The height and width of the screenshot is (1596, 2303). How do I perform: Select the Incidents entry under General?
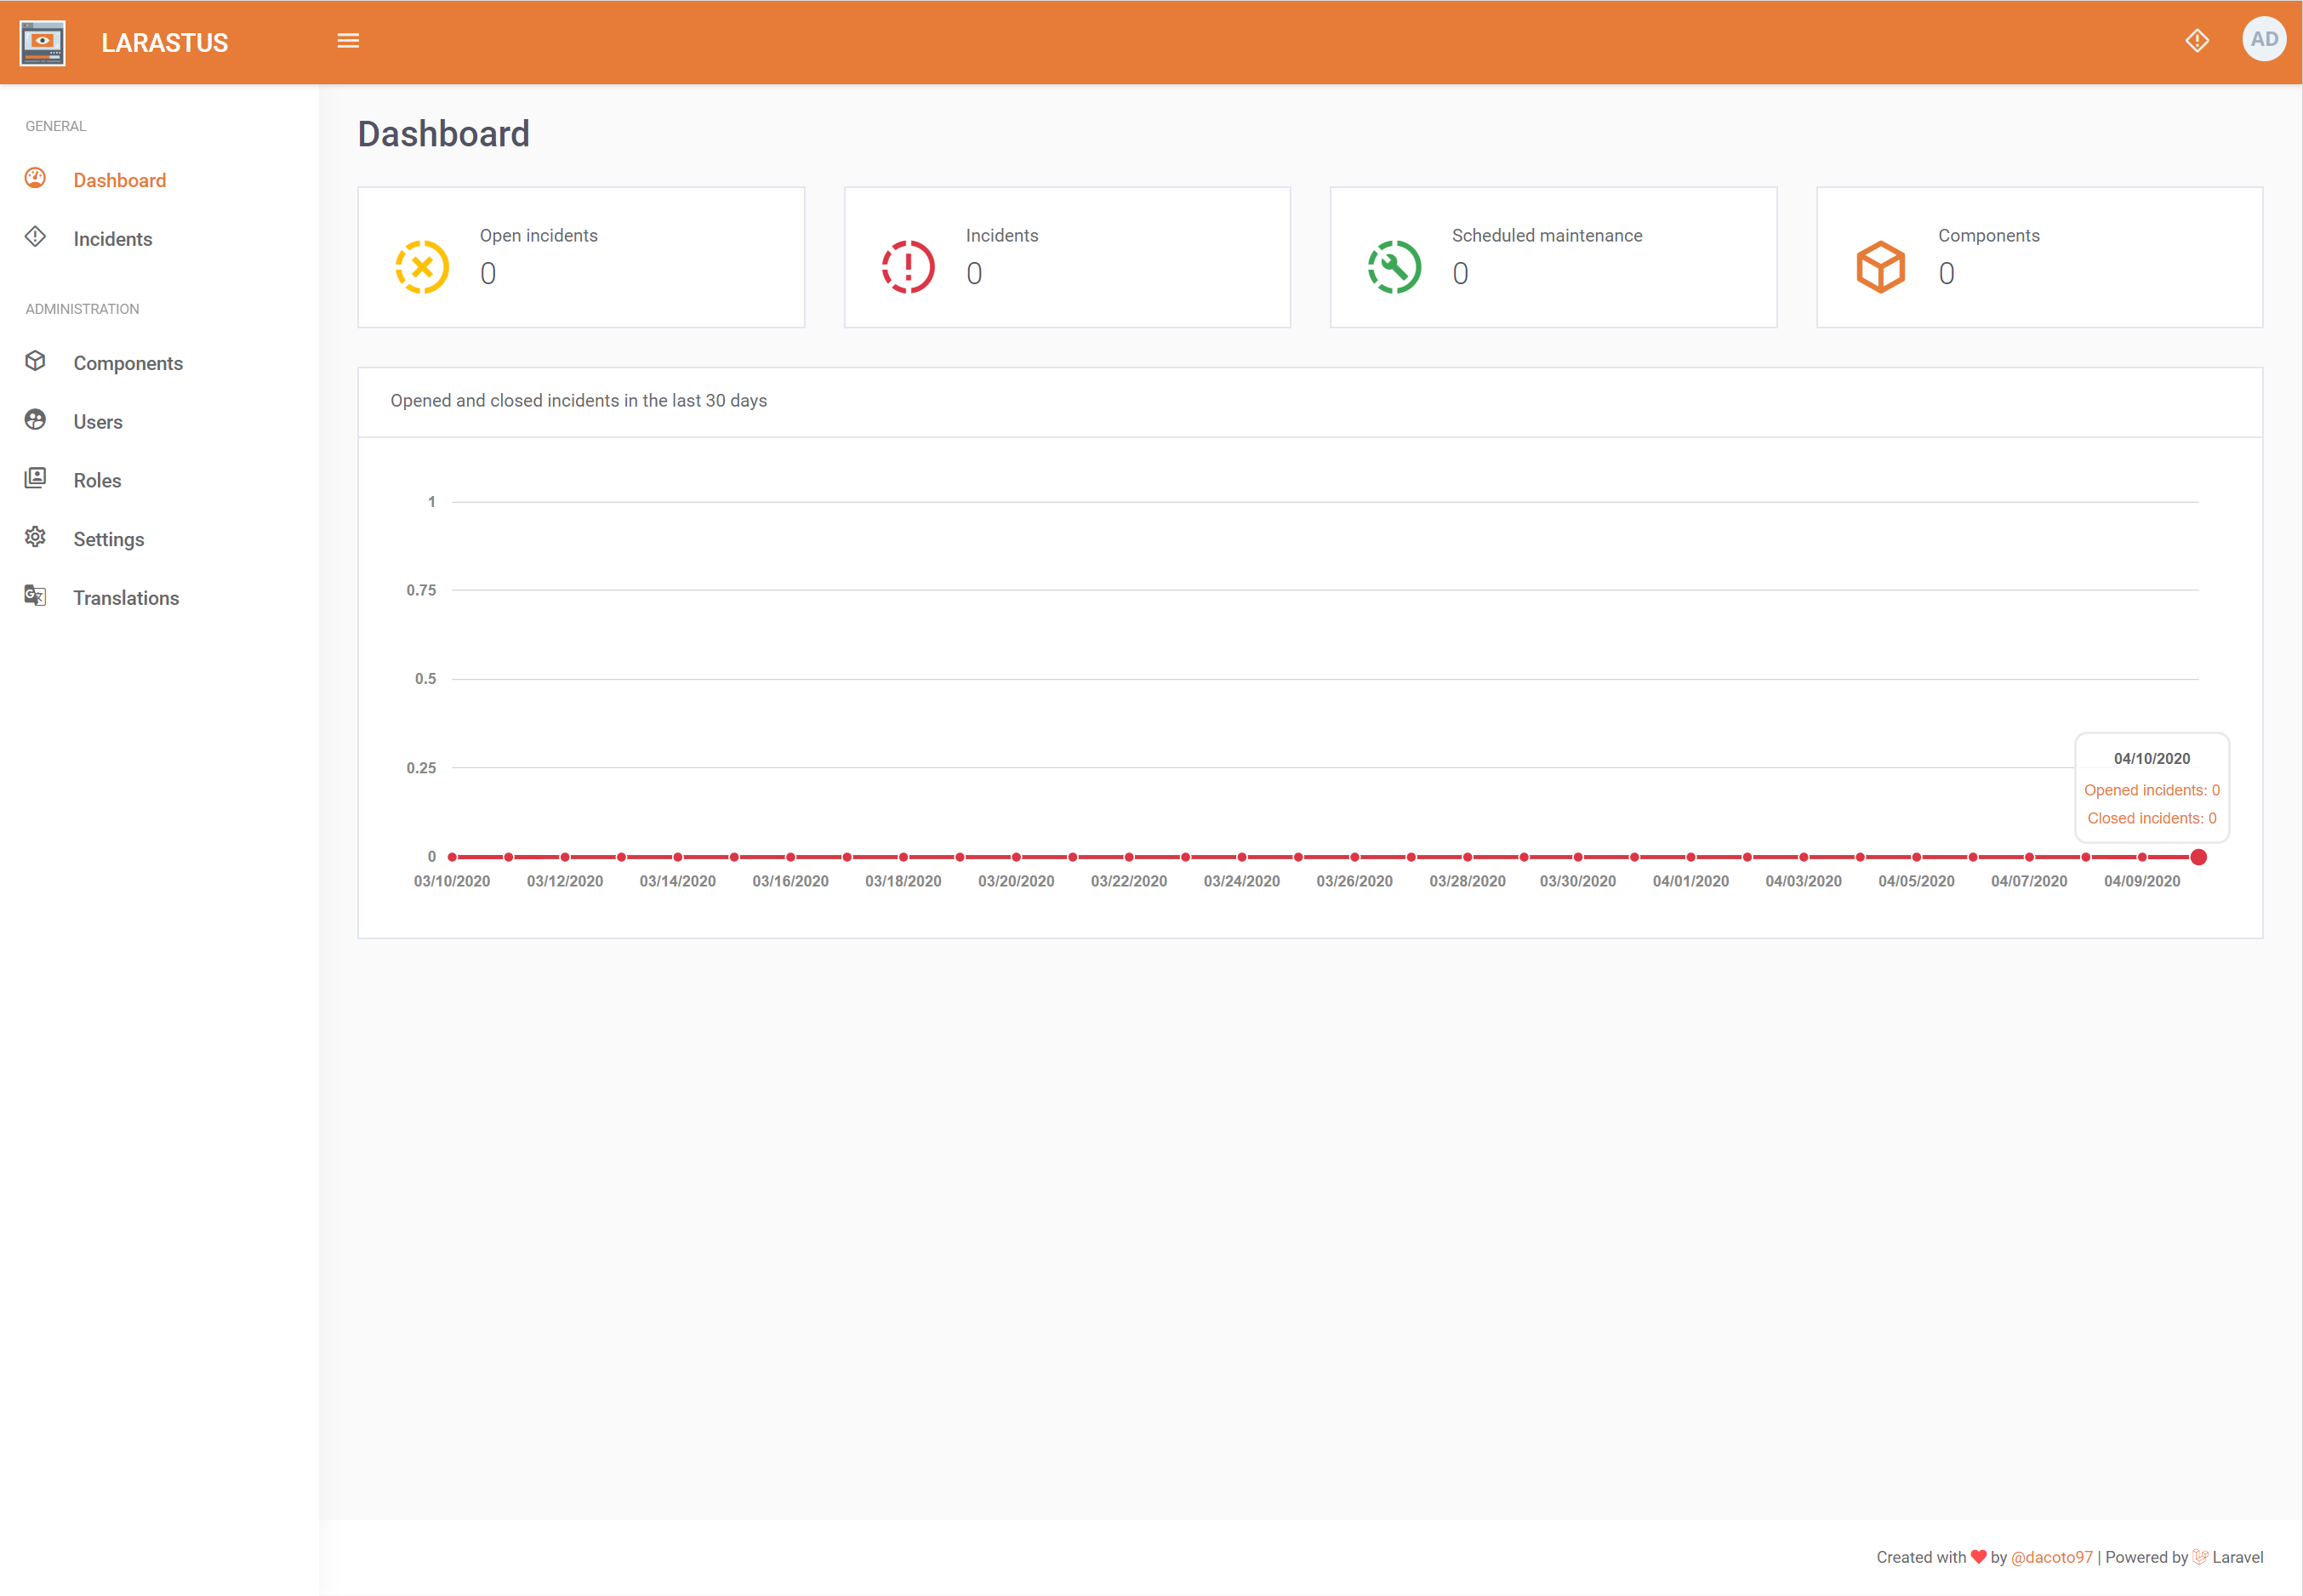point(113,238)
